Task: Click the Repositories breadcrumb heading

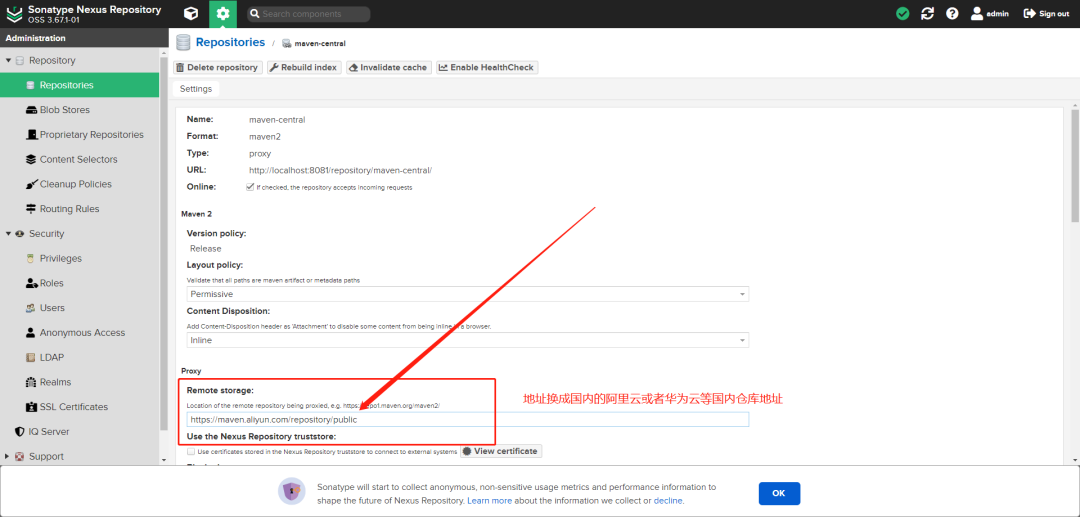Action: pos(230,42)
